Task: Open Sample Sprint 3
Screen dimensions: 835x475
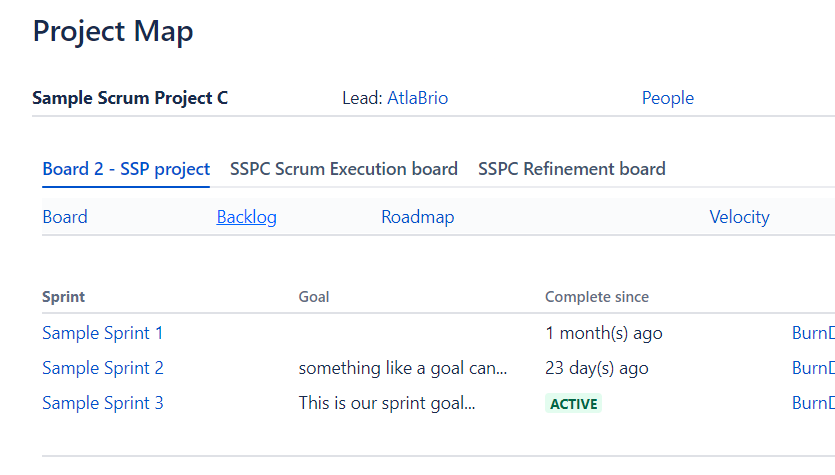Action: 103,403
